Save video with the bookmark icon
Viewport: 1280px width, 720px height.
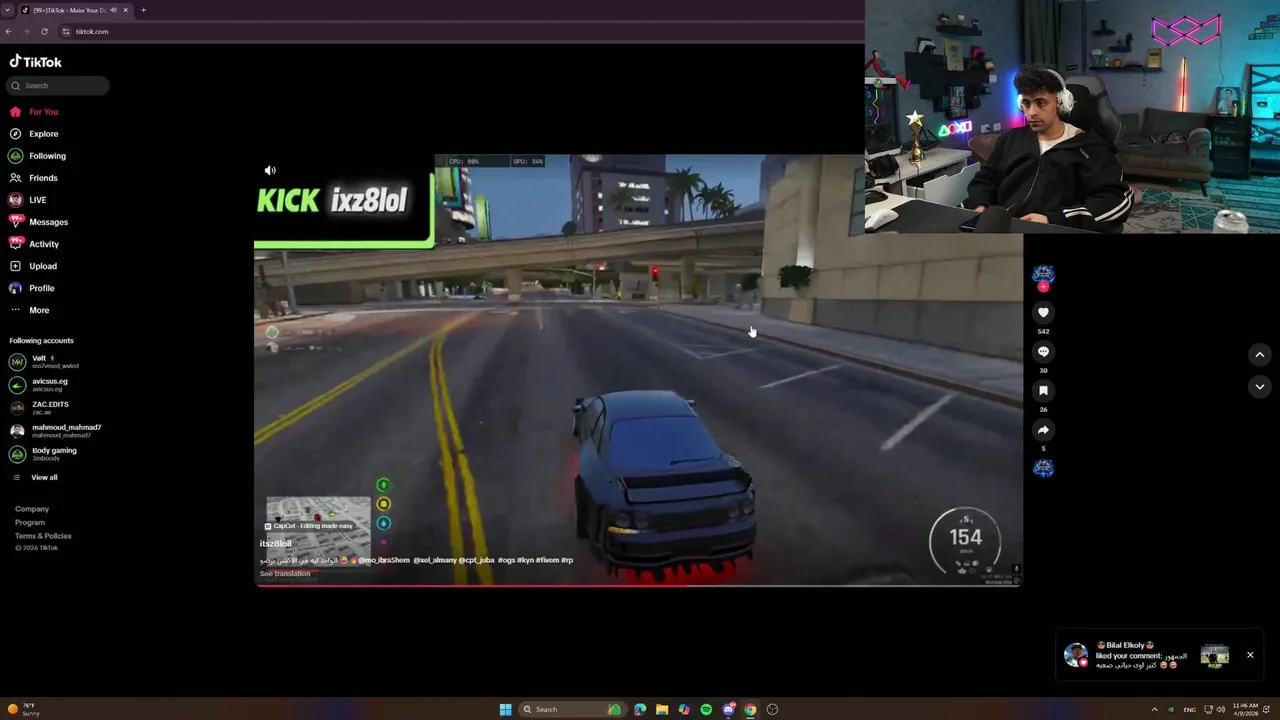(1043, 391)
